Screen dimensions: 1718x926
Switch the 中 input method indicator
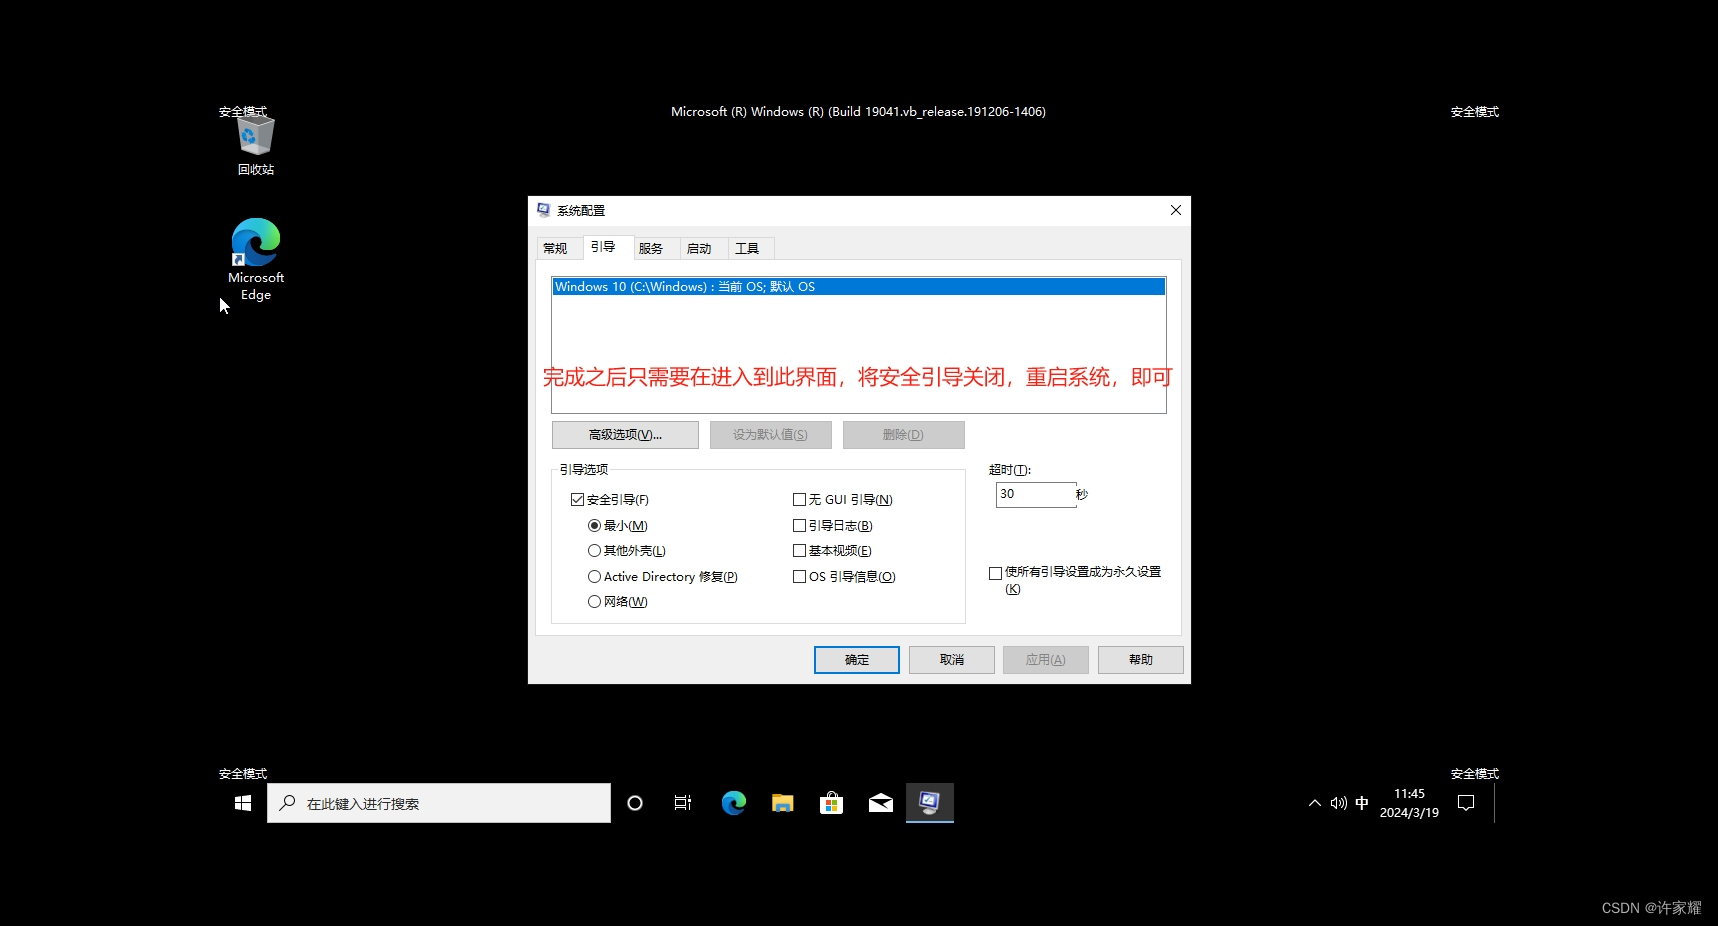click(x=1362, y=803)
